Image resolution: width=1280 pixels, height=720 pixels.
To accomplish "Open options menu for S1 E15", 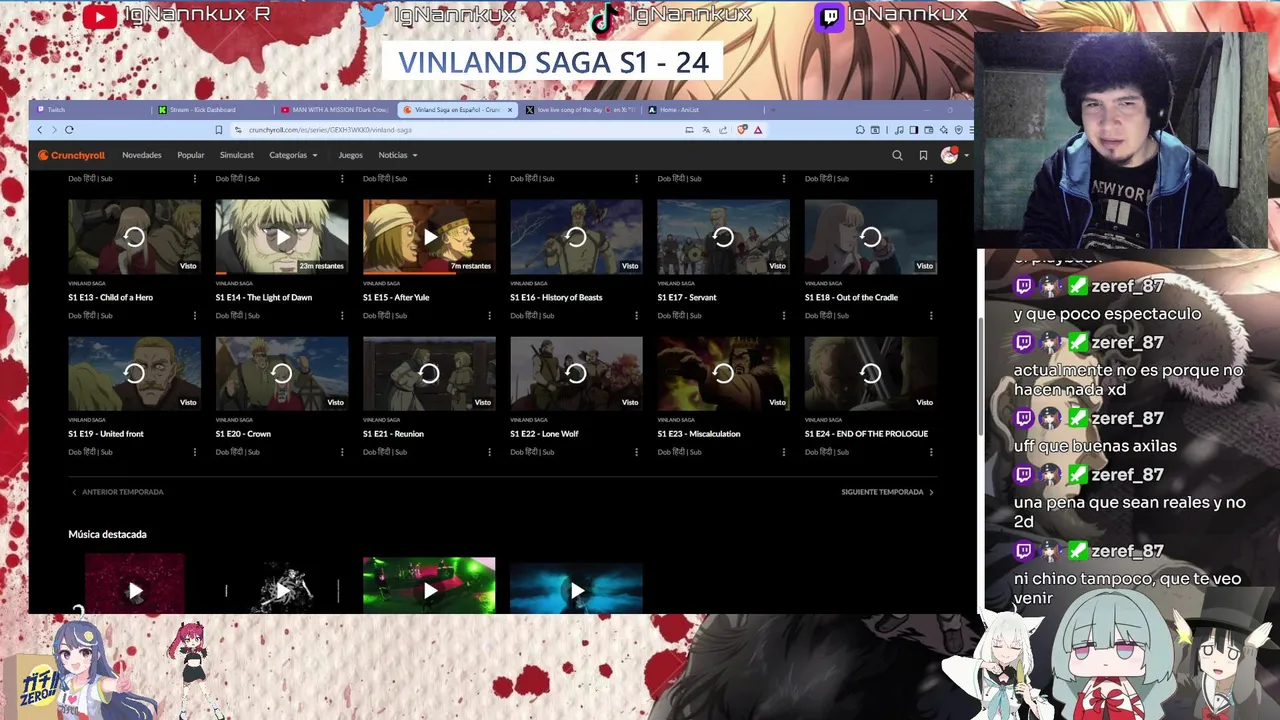I will tap(489, 316).
